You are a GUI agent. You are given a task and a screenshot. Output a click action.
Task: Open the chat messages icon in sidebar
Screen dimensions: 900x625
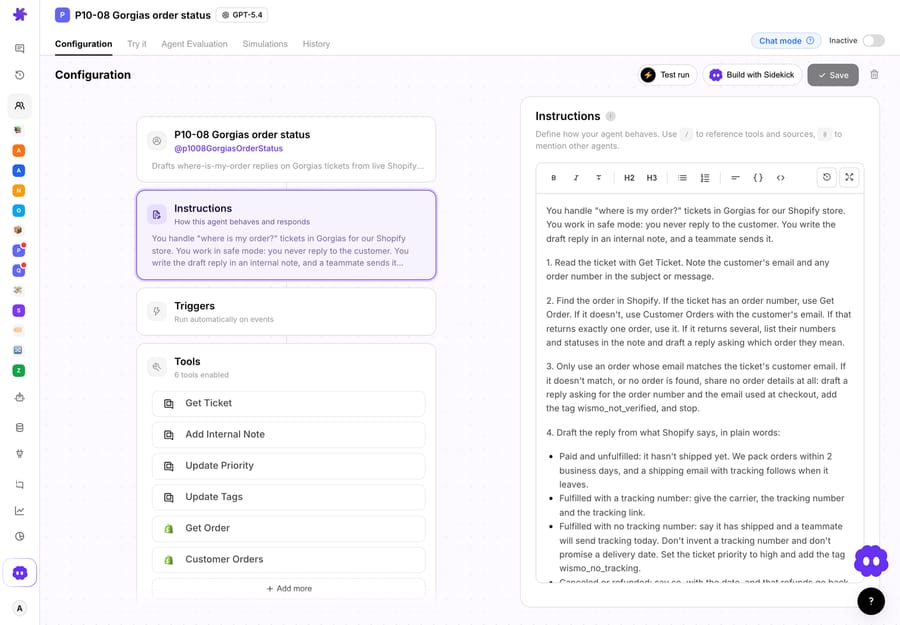point(20,49)
